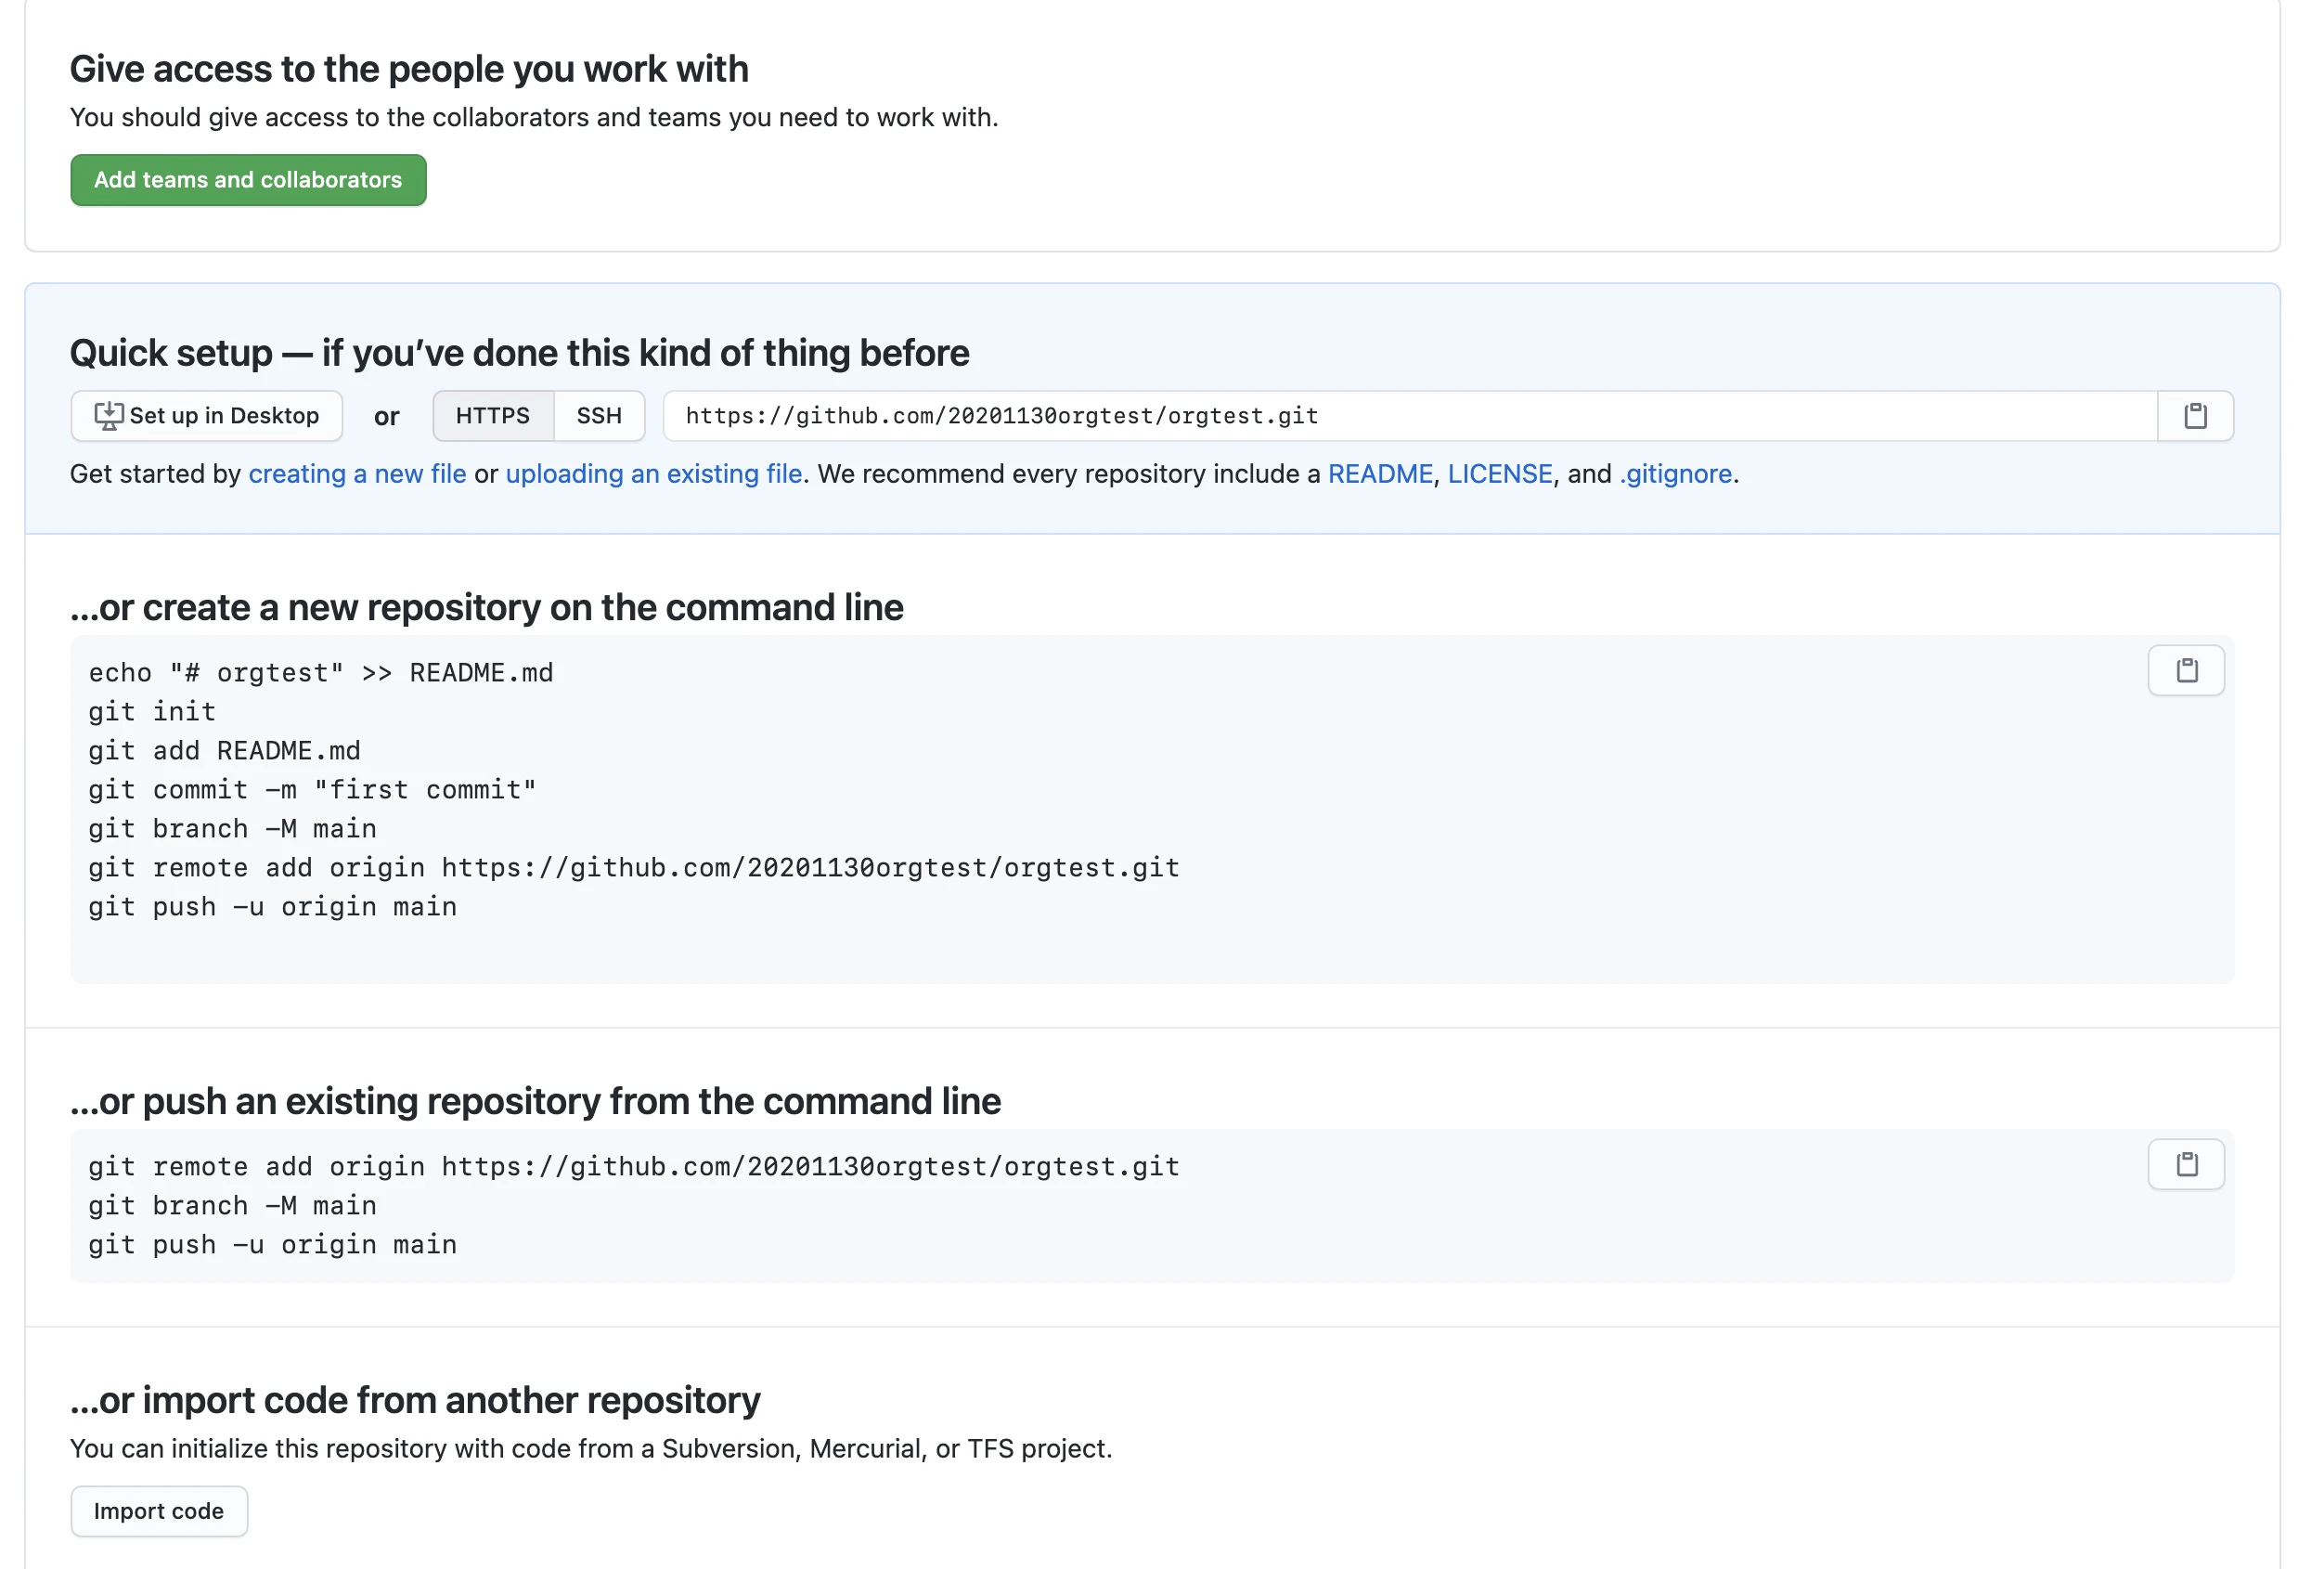
Task: Click the 'git add README.md' line
Action: [225, 751]
